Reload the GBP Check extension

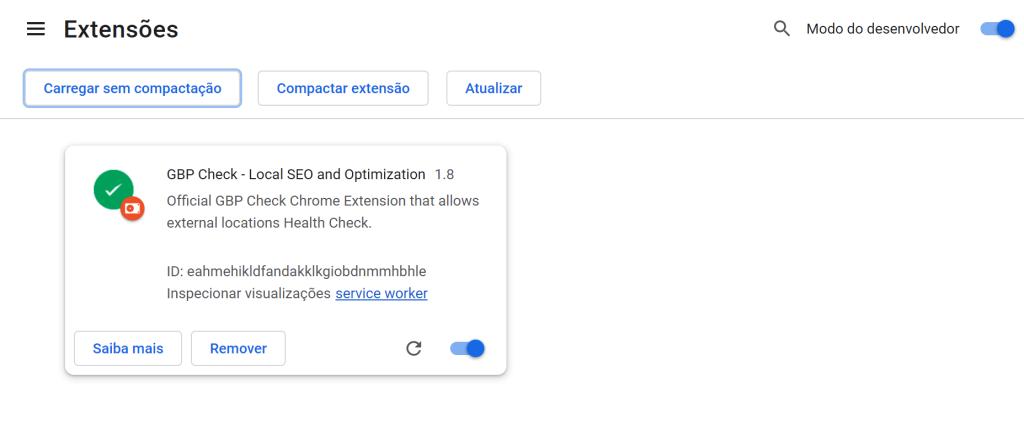click(x=413, y=348)
